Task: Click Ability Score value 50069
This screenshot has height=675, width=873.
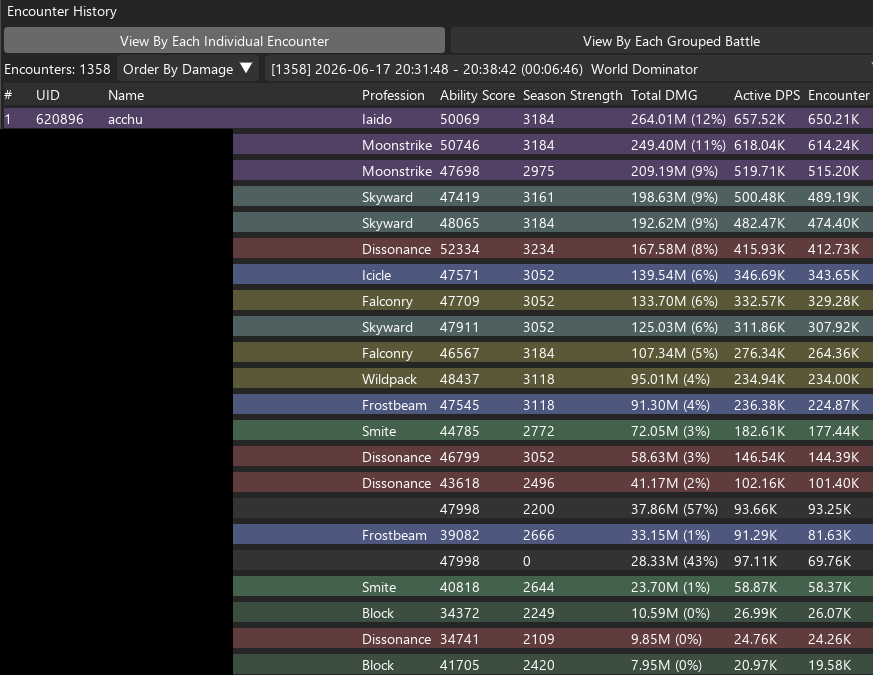Action: tap(459, 119)
